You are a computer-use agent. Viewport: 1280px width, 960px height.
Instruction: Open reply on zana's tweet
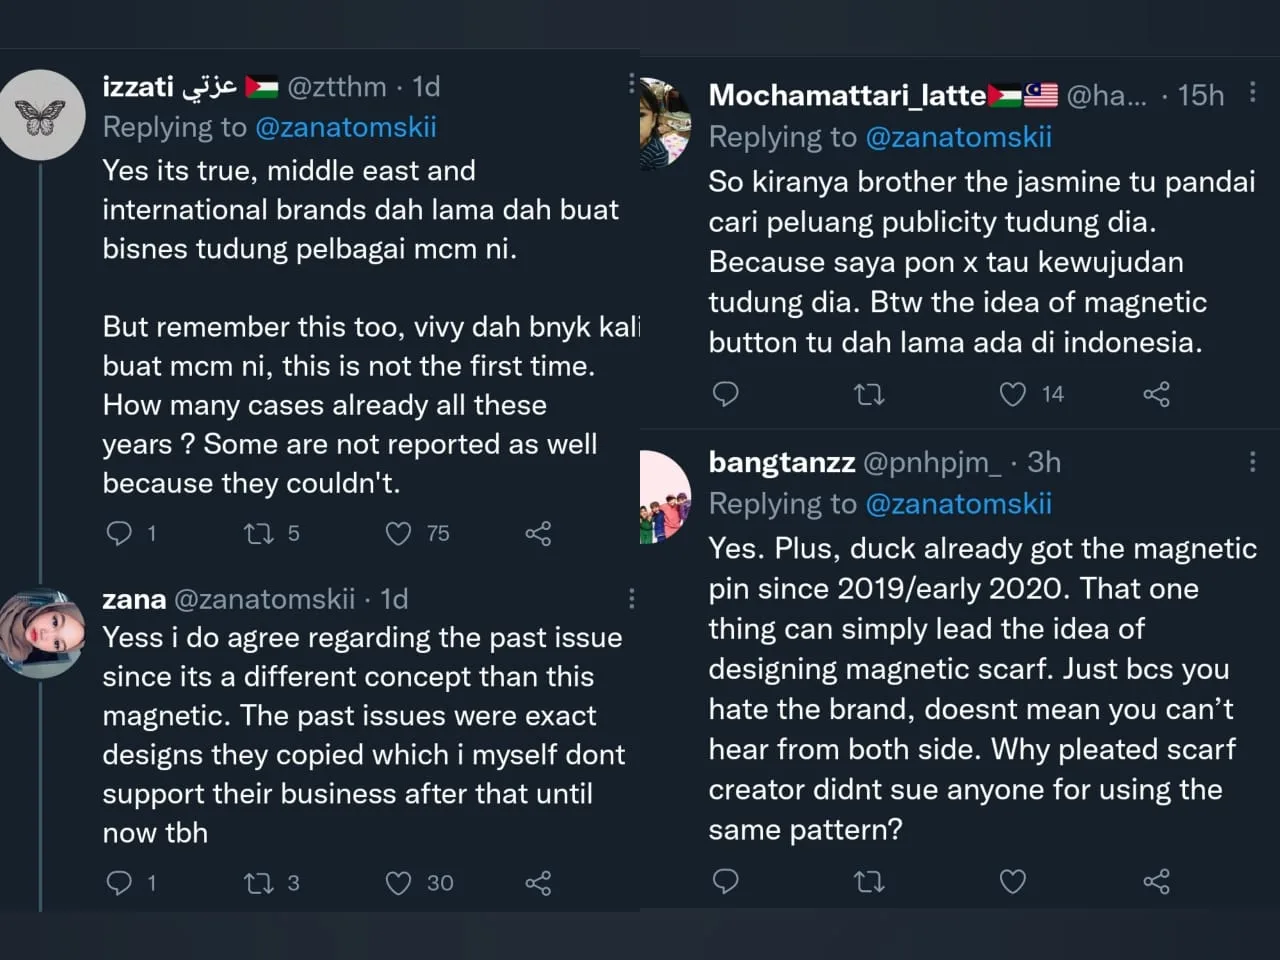pyautogui.click(x=119, y=883)
